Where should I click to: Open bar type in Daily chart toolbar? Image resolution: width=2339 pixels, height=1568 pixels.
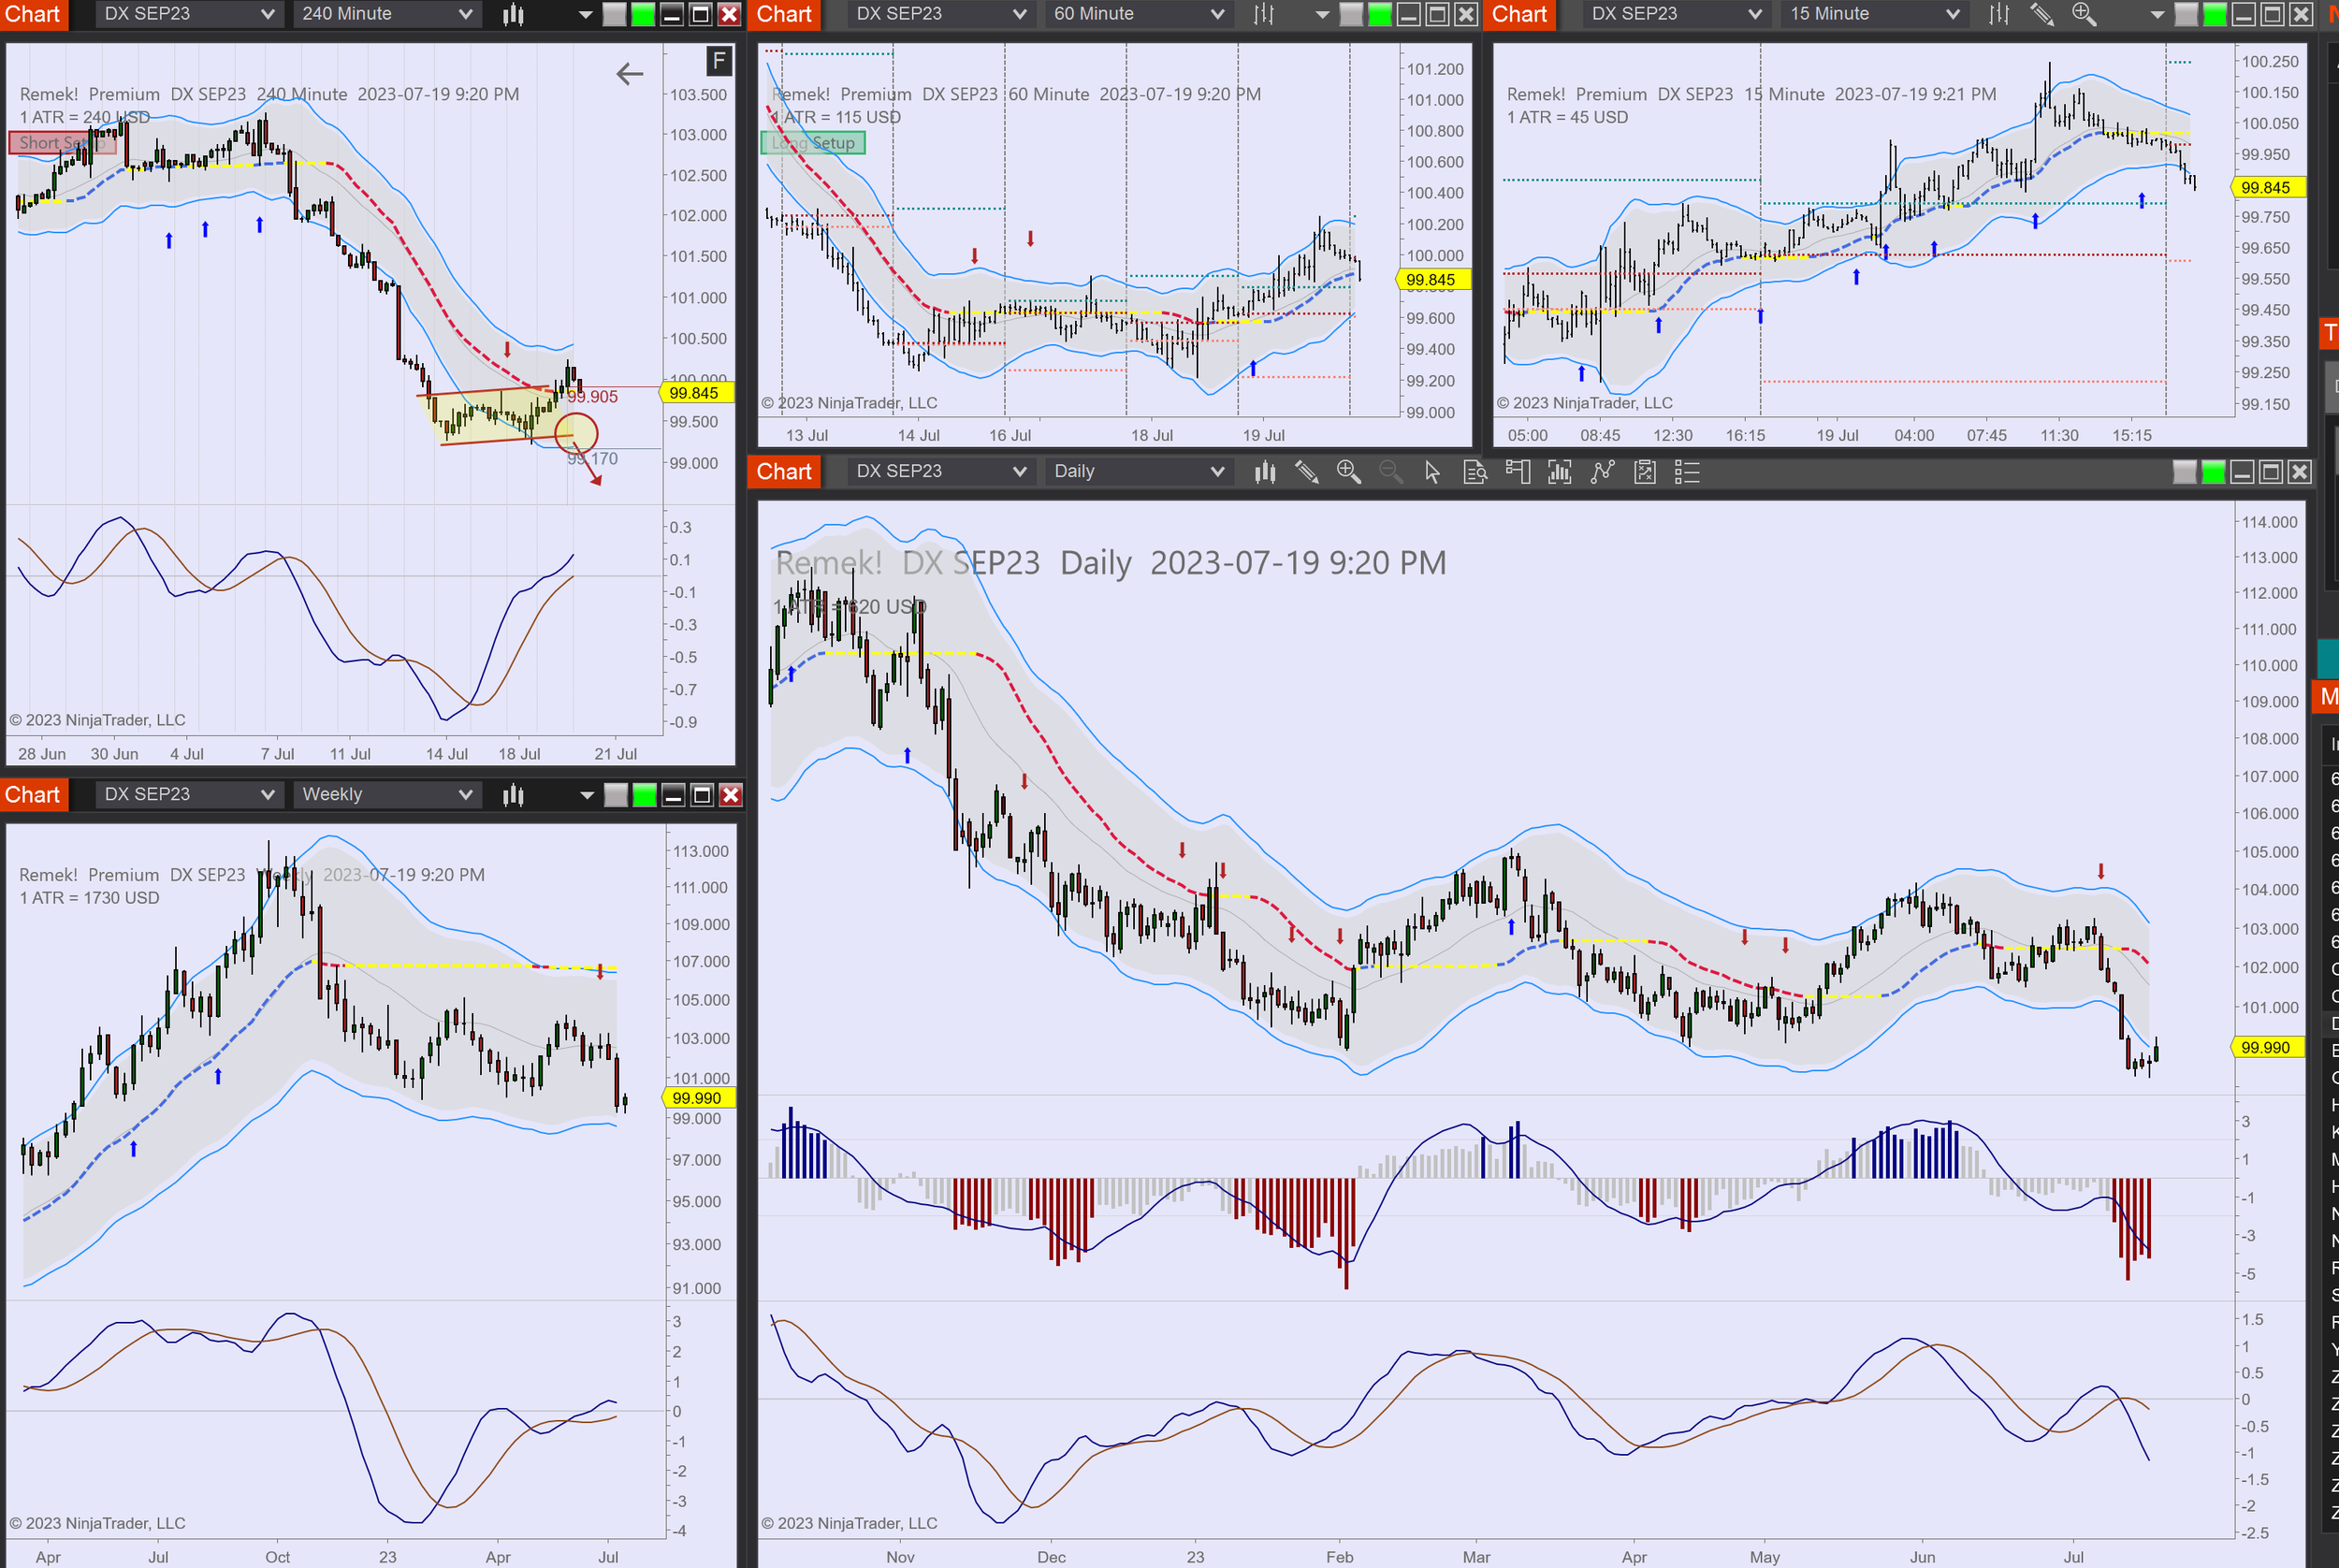1265,472
